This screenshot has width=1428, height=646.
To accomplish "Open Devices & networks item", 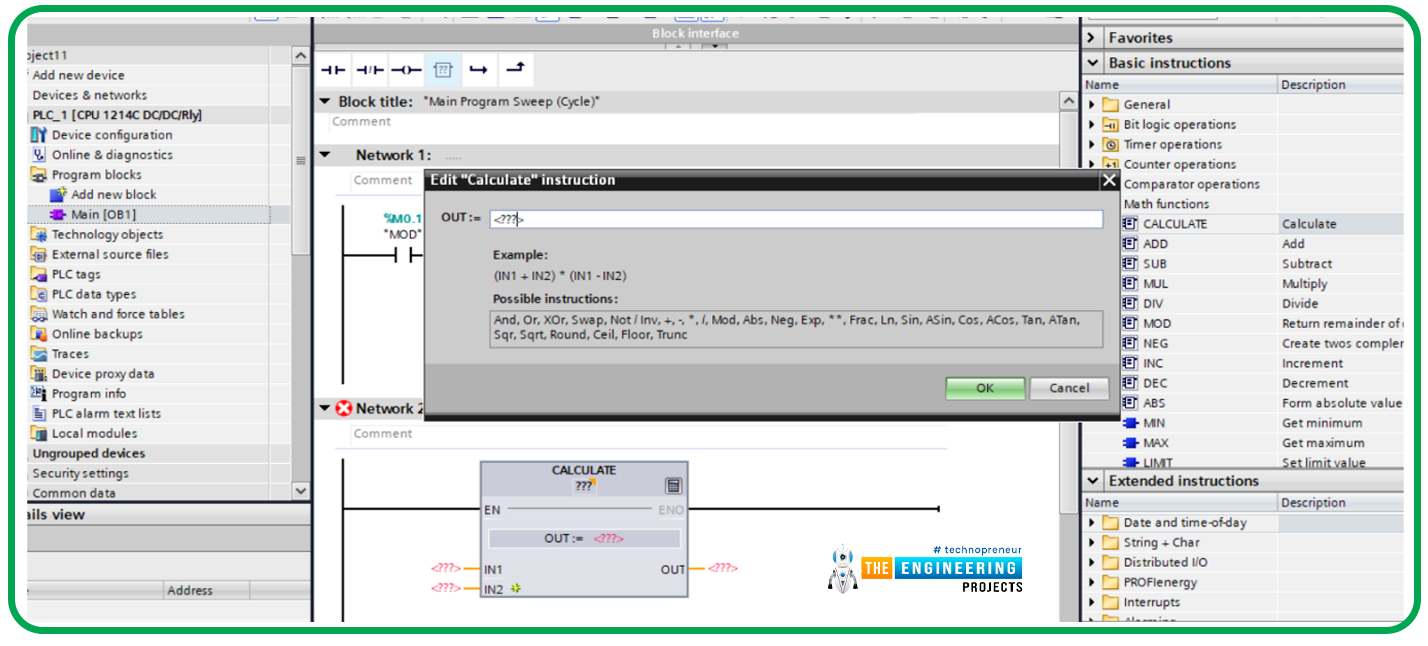I will click(x=90, y=95).
